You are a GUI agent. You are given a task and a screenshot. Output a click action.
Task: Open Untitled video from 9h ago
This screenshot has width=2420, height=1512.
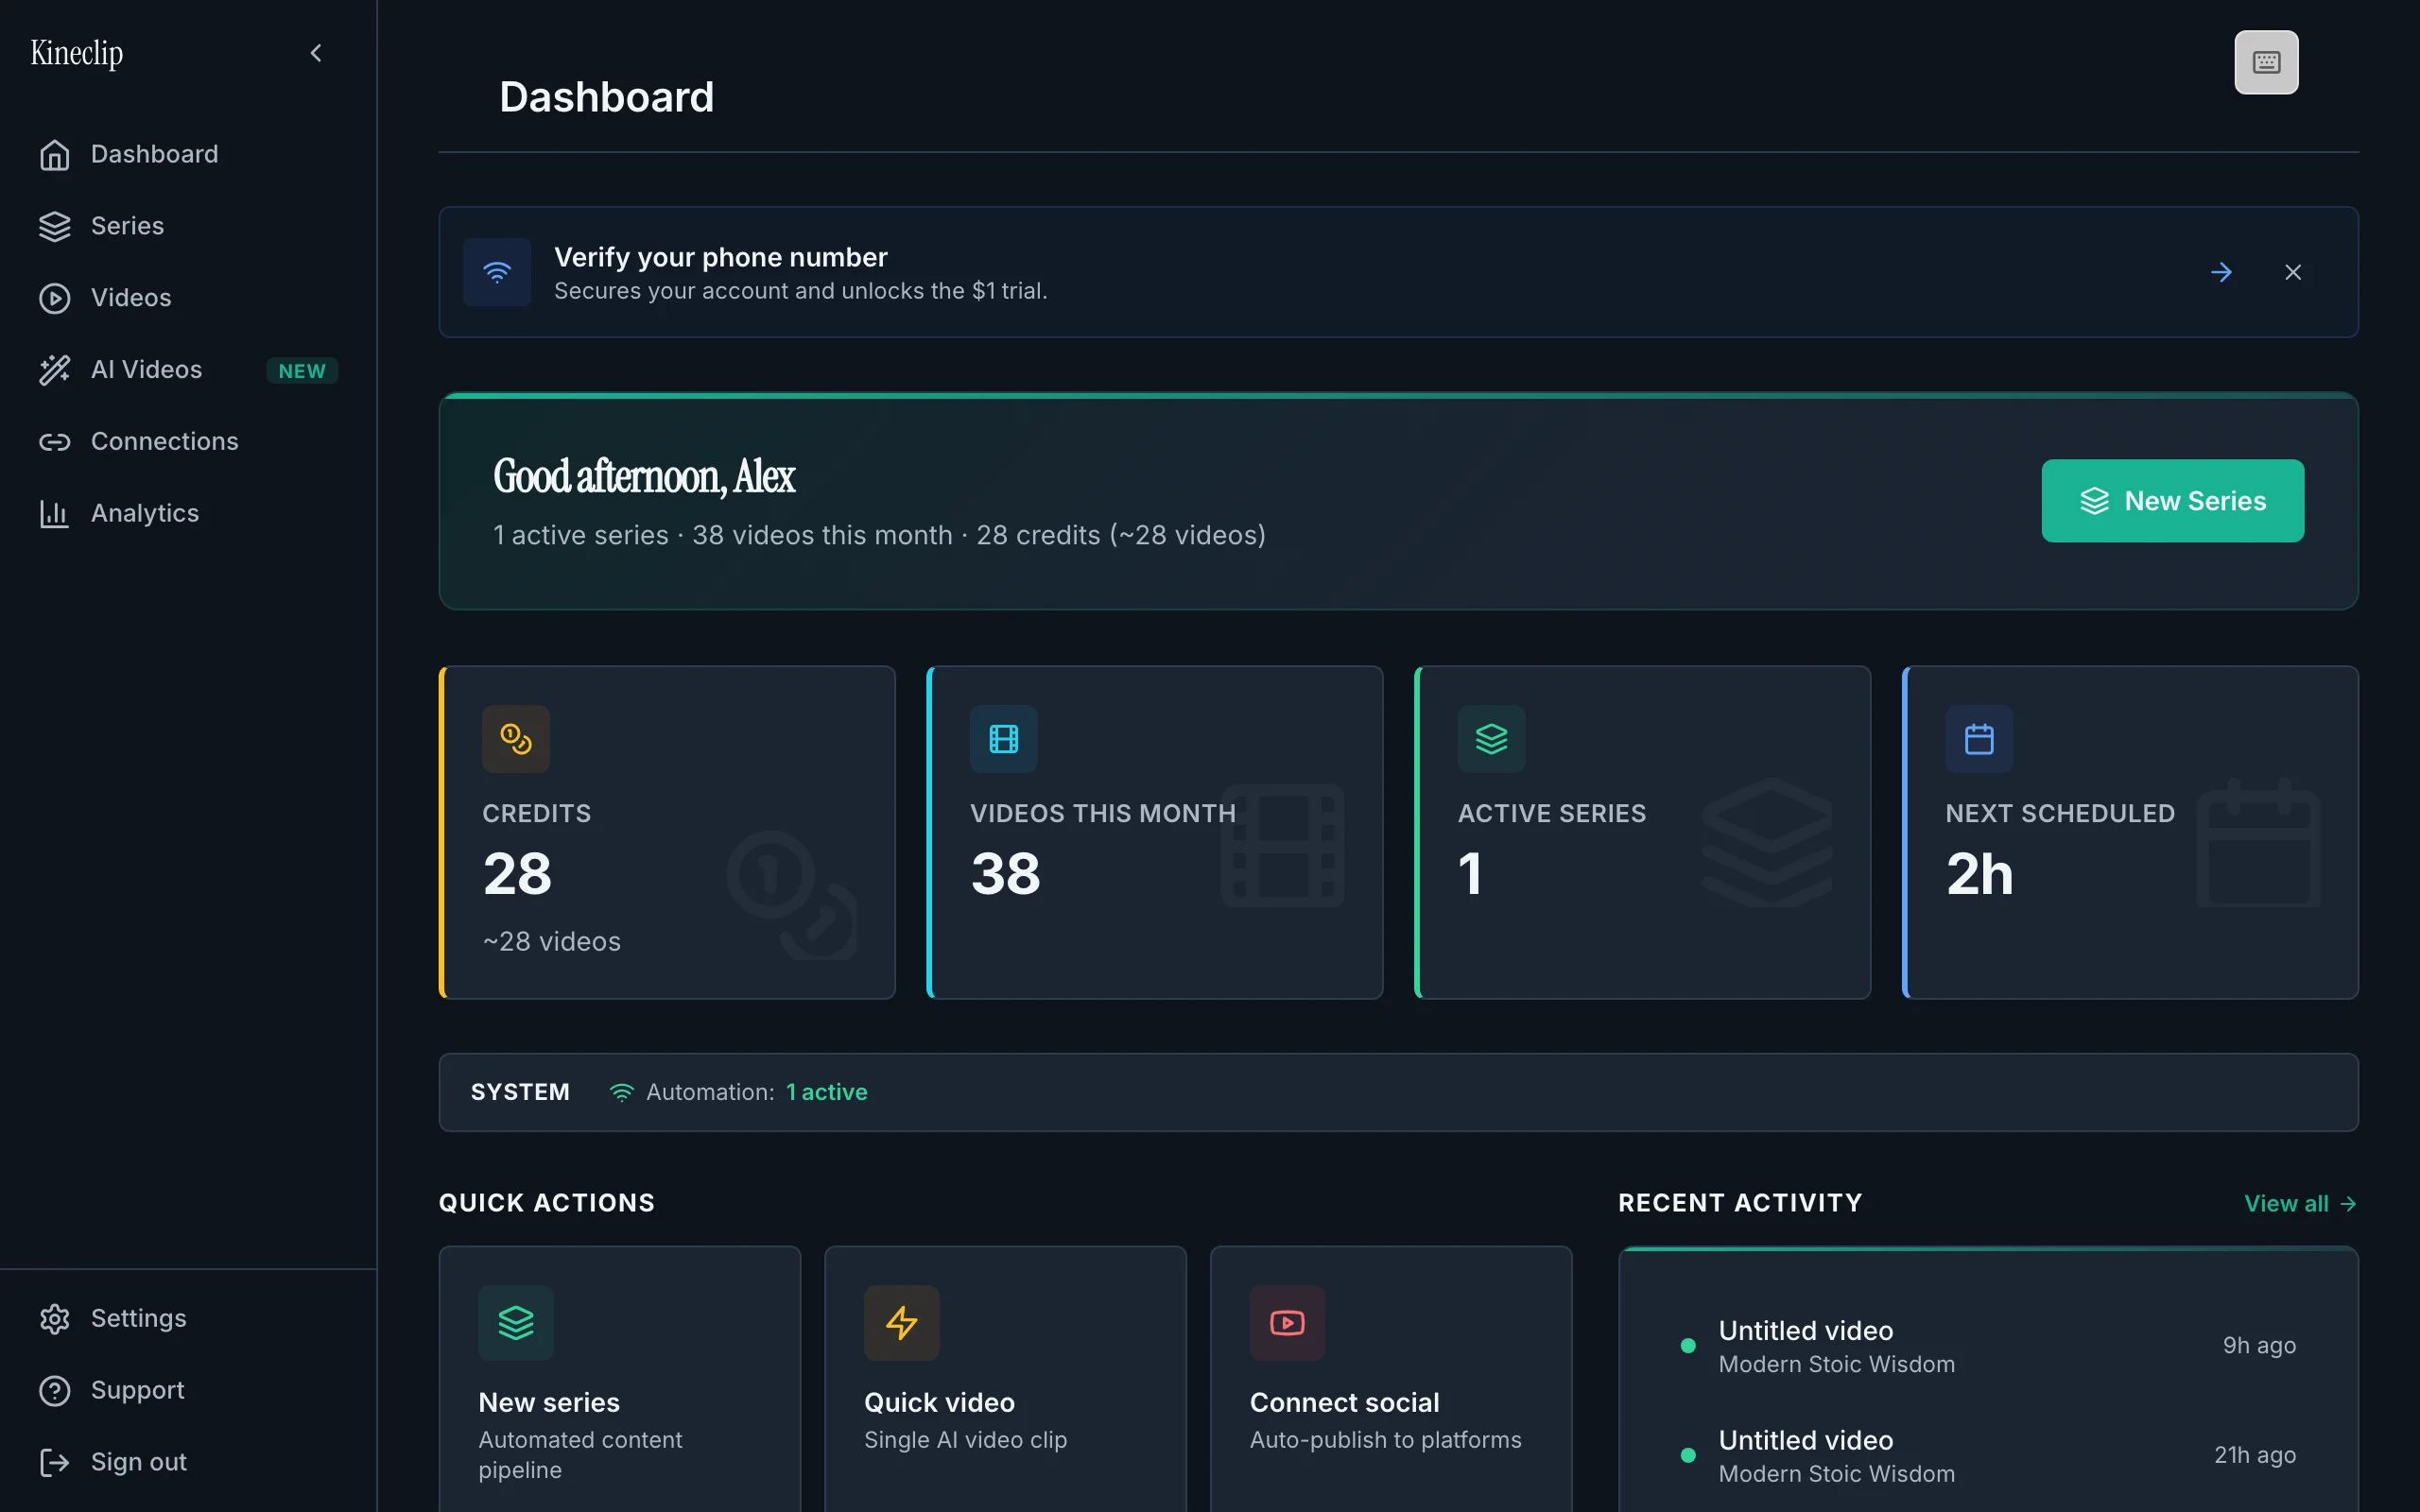tap(1988, 1346)
